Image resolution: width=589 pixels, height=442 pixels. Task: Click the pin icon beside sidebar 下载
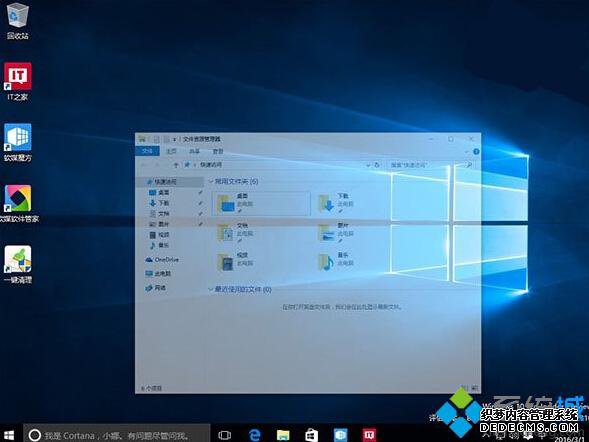200,203
